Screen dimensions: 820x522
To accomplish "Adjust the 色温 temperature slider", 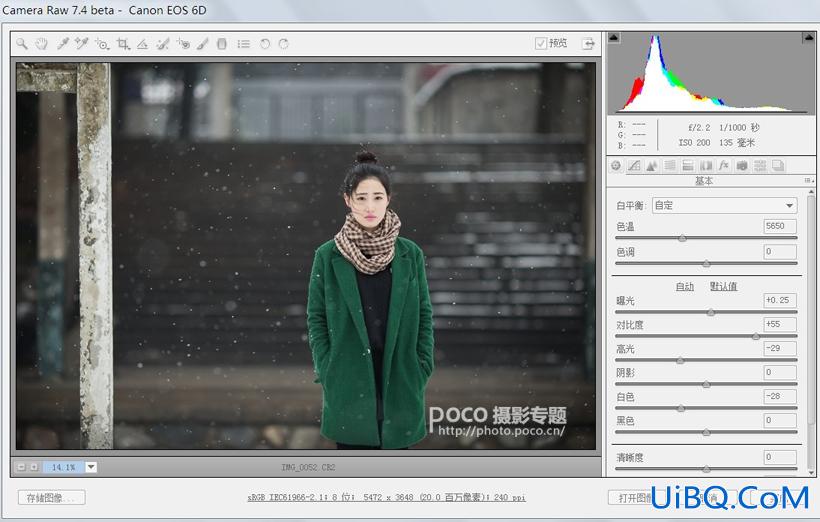I will point(682,239).
